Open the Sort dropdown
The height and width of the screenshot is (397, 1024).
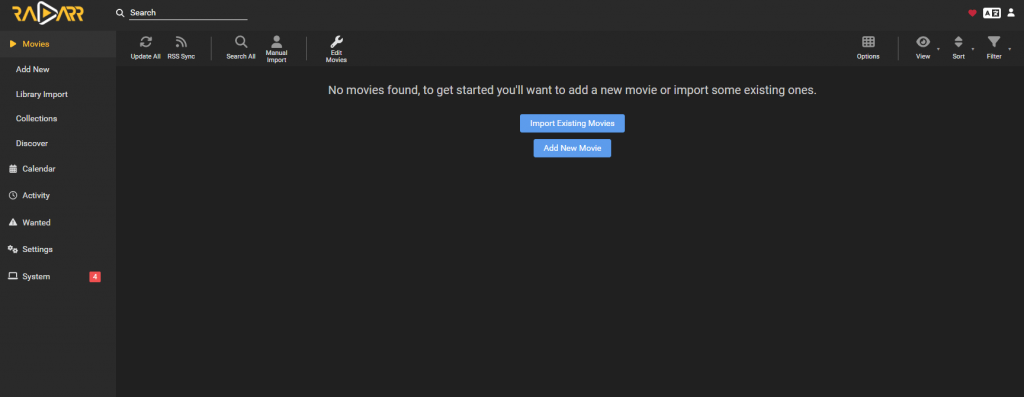(958, 48)
